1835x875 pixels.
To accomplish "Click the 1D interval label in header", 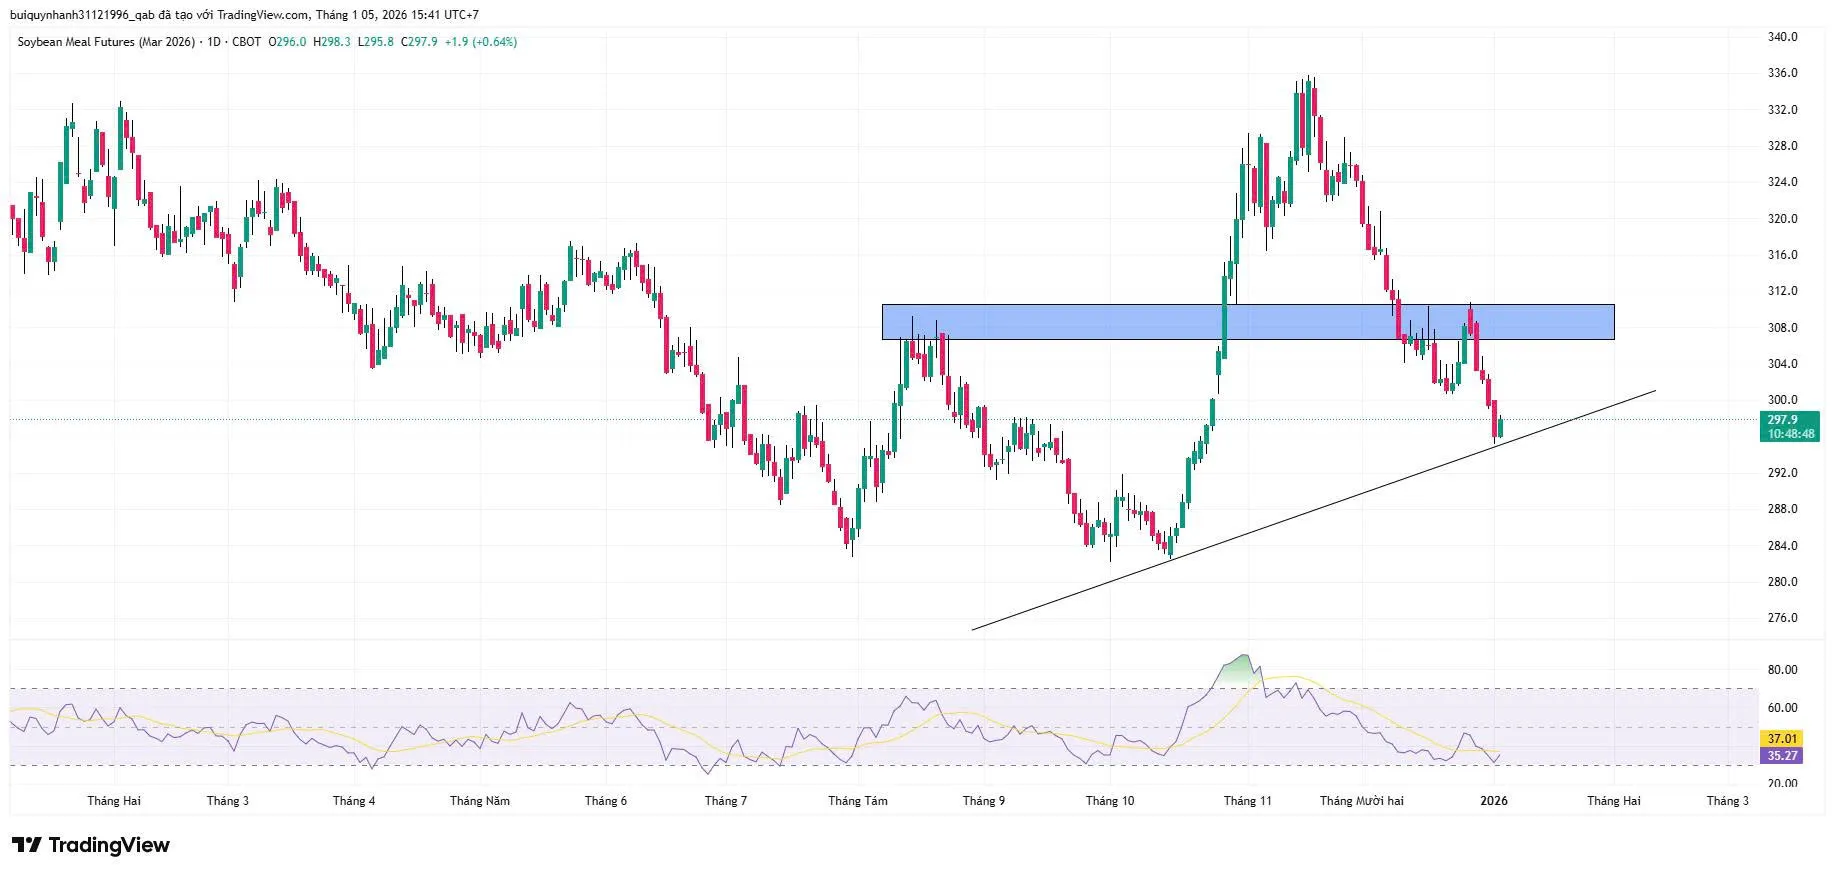I will pos(213,42).
